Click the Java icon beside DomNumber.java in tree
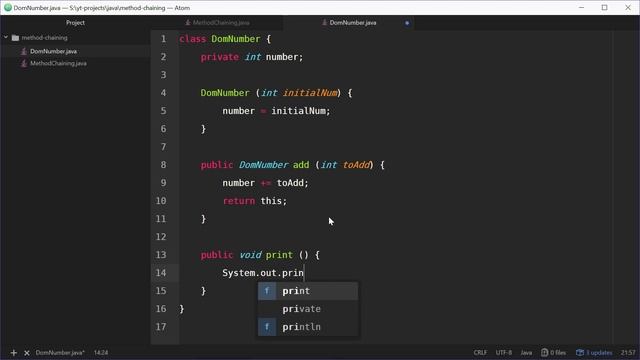640x360 pixels. (x=24, y=51)
